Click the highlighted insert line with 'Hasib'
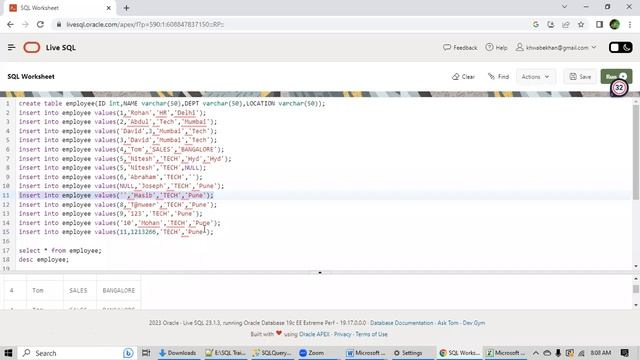Screen dimensions: 640x360 pyautogui.click(x=116, y=195)
